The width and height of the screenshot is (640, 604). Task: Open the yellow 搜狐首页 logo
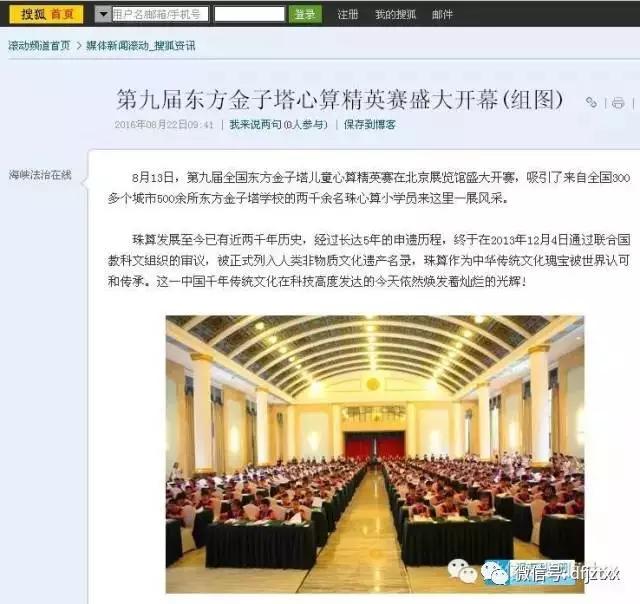pos(46,14)
